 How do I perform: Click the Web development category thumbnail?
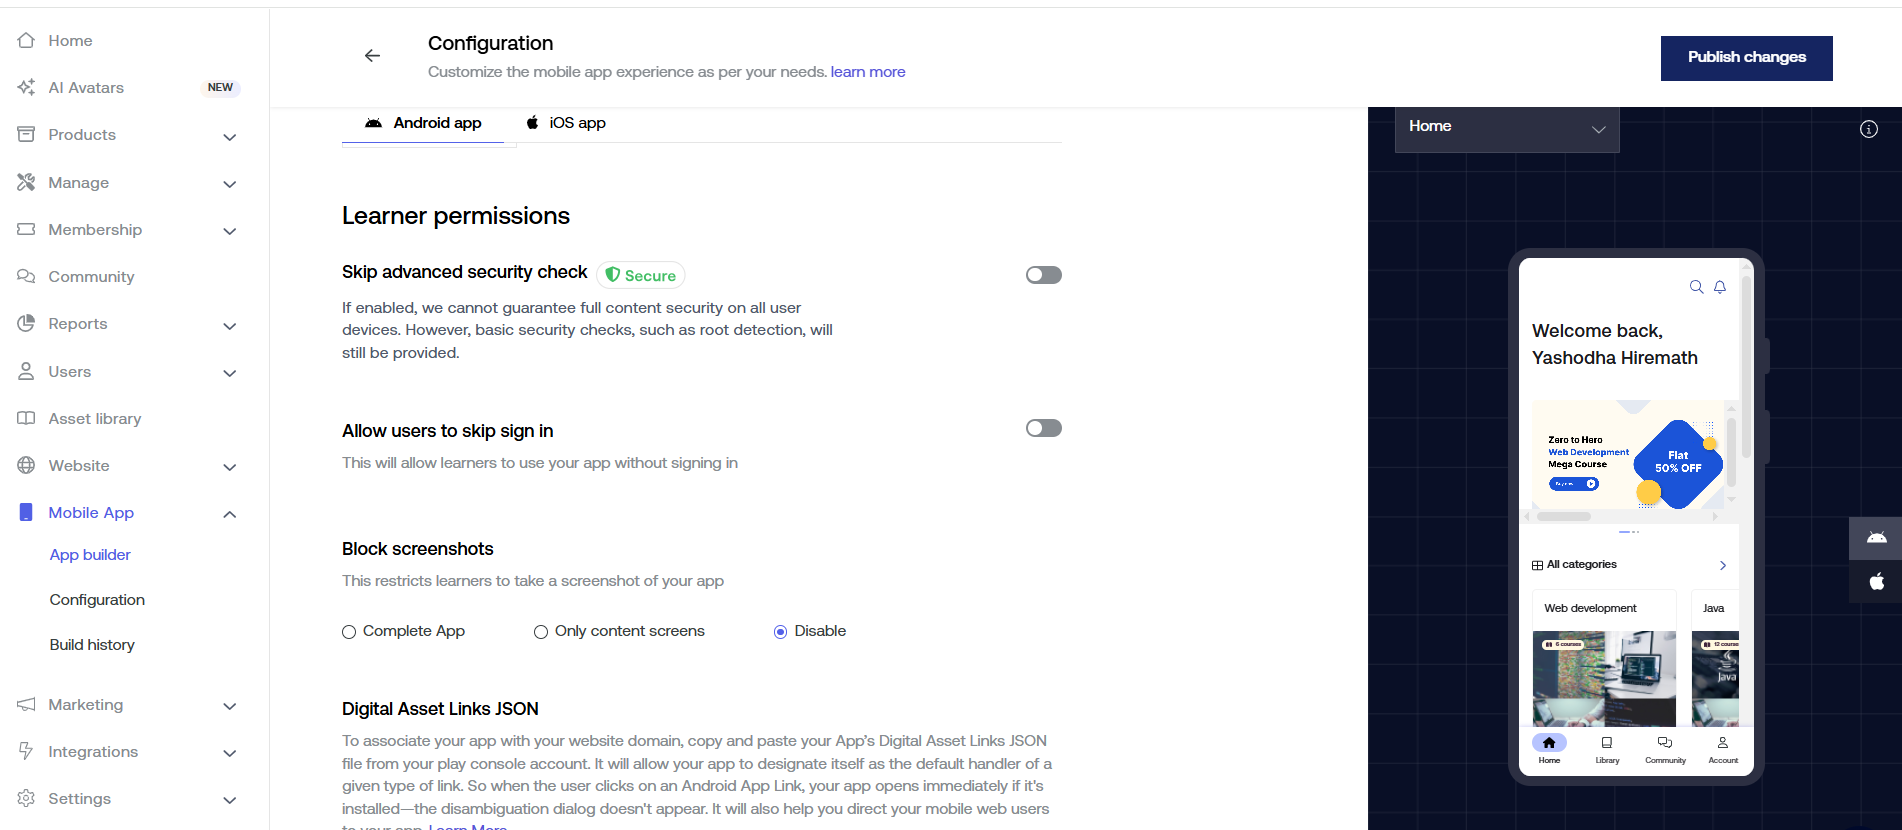(x=1604, y=677)
